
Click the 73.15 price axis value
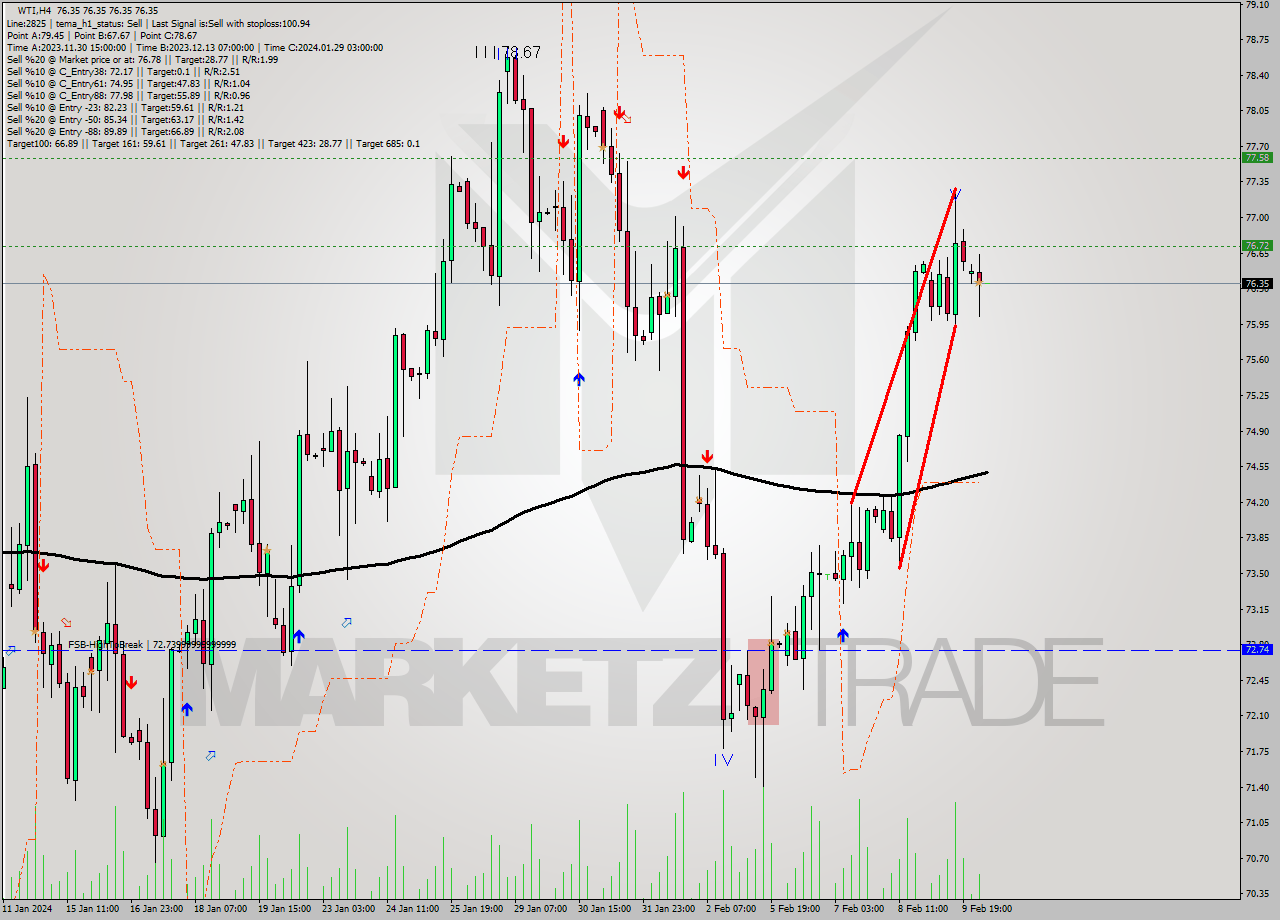[x=1257, y=609]
